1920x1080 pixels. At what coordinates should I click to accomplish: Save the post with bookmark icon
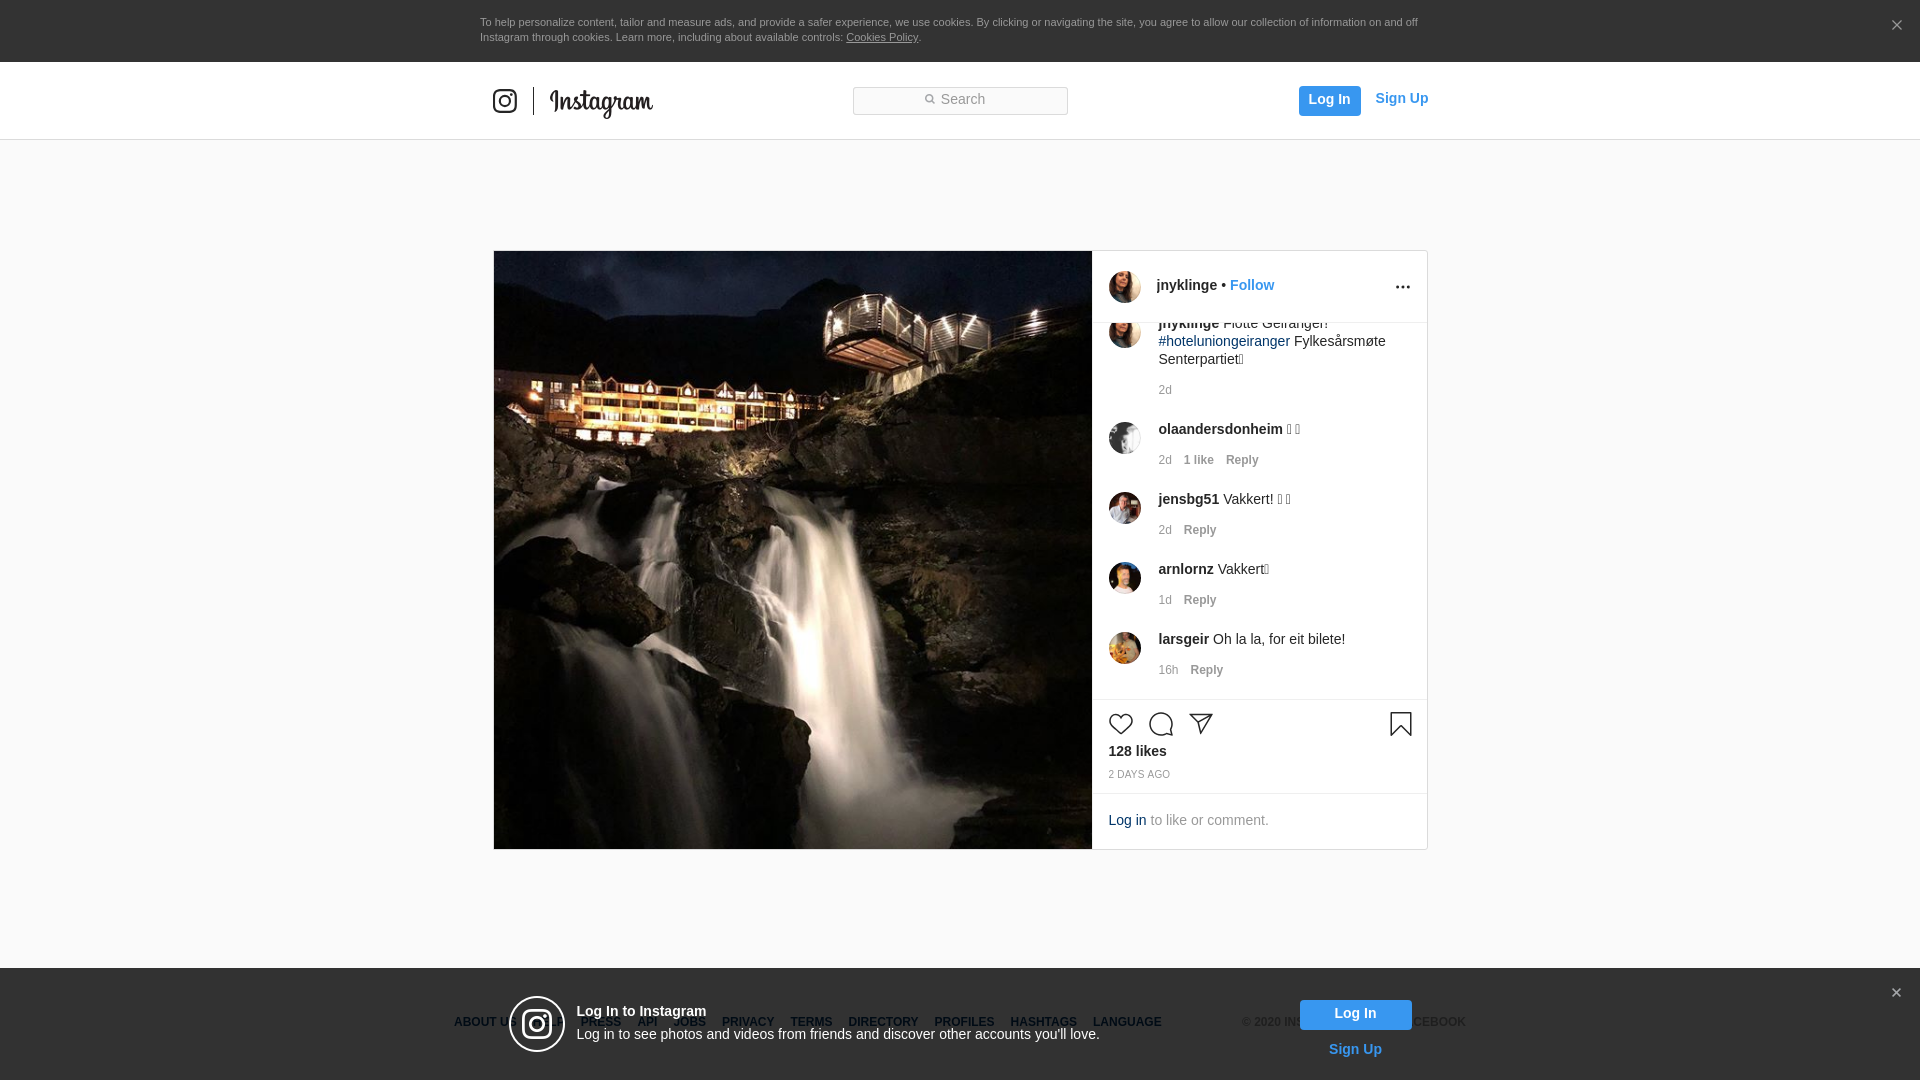tap(1400, 724)
